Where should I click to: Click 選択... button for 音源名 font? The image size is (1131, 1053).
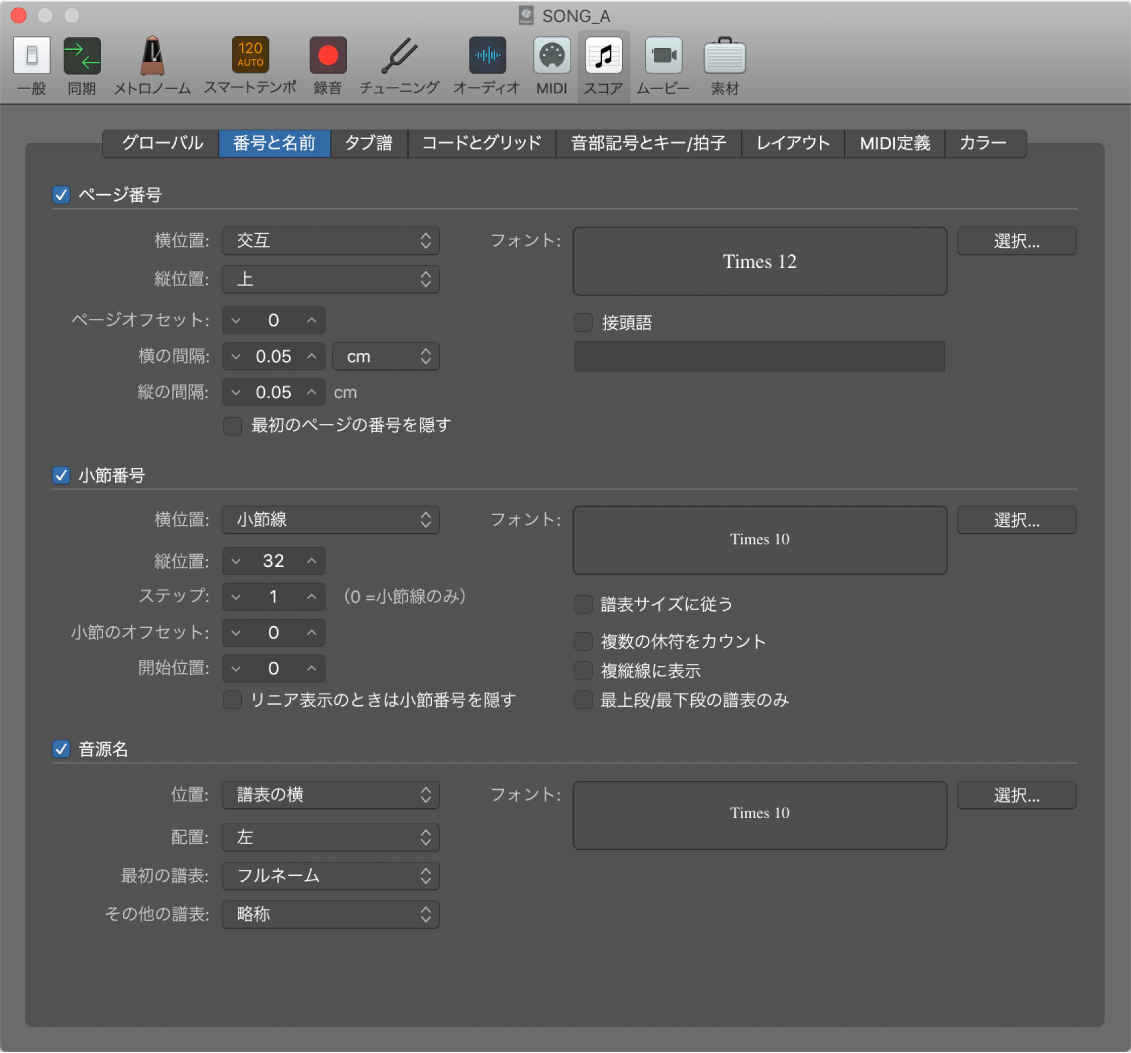[1016, 796]
